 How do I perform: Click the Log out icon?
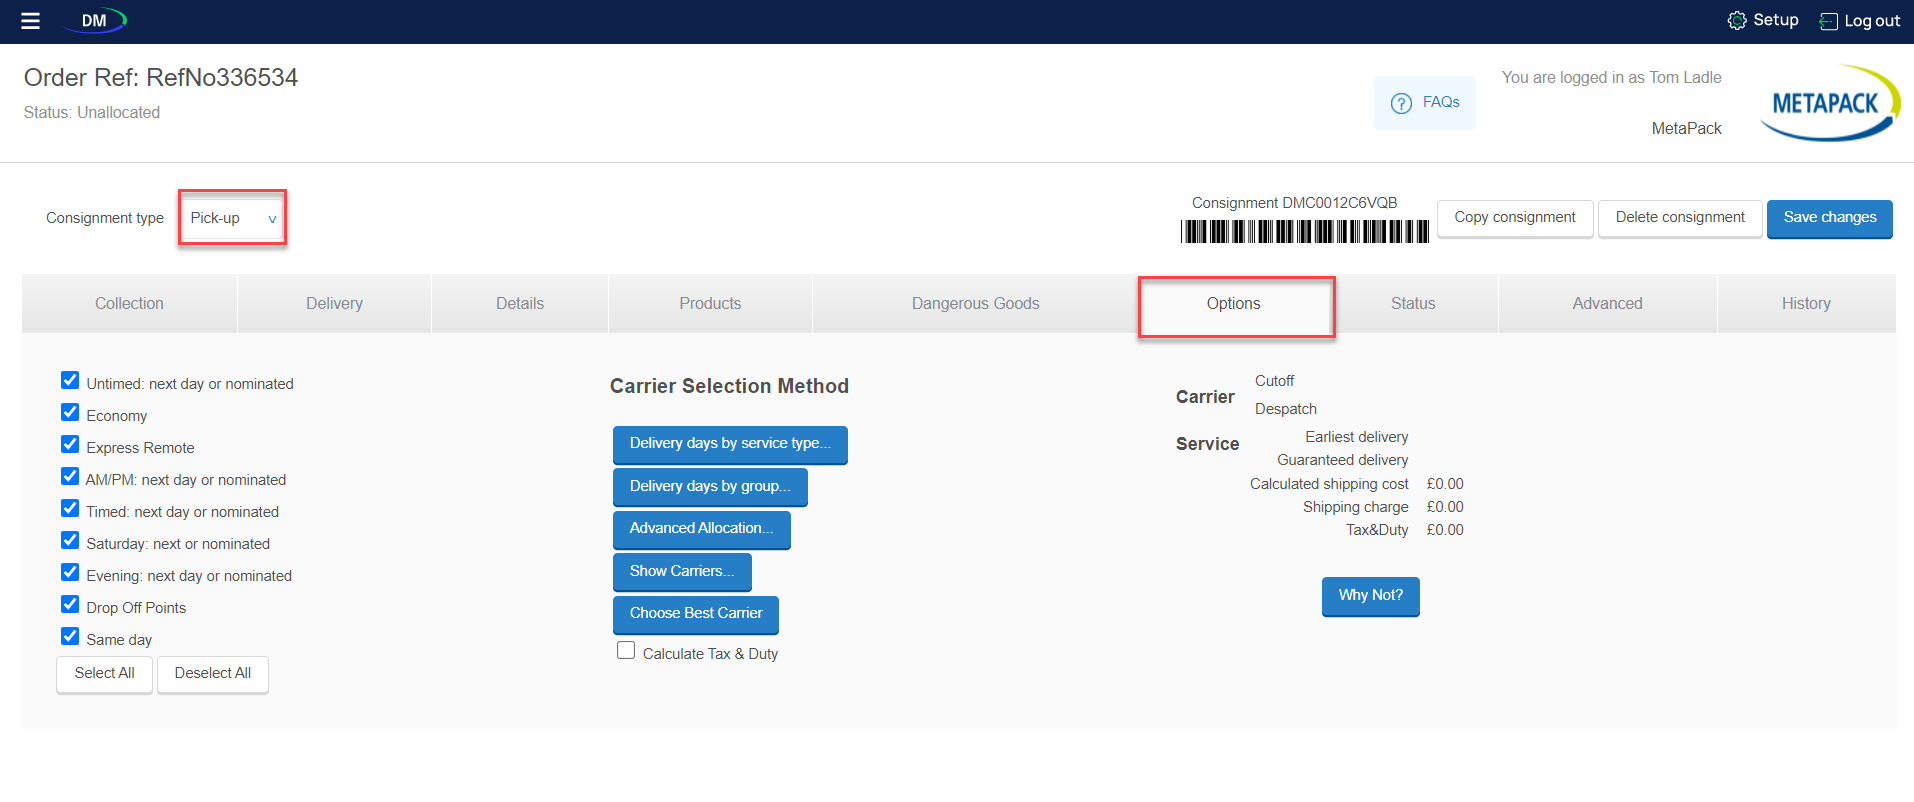click(x=1828, y=21)
